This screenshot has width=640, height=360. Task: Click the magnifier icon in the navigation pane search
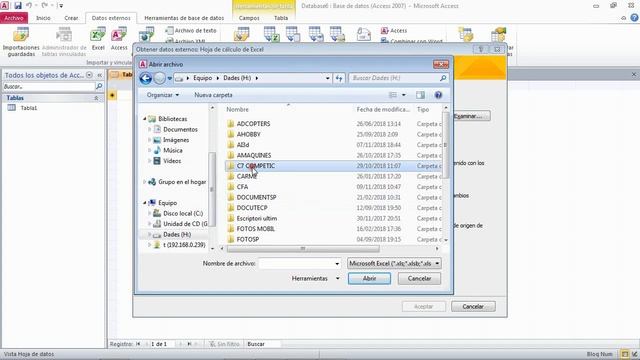[x=99, y=87]
